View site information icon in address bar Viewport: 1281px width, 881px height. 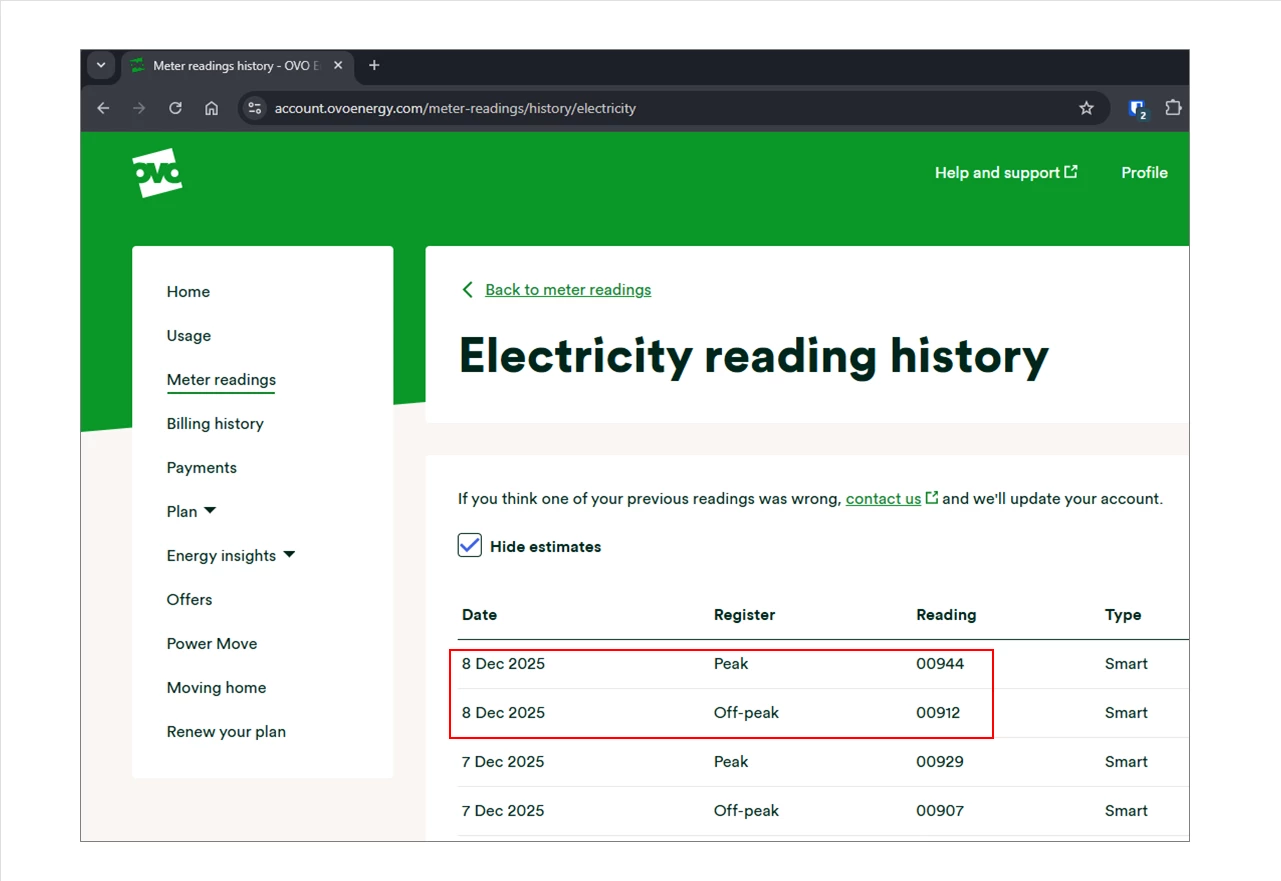pyautogui.click(x=255, y=108)
